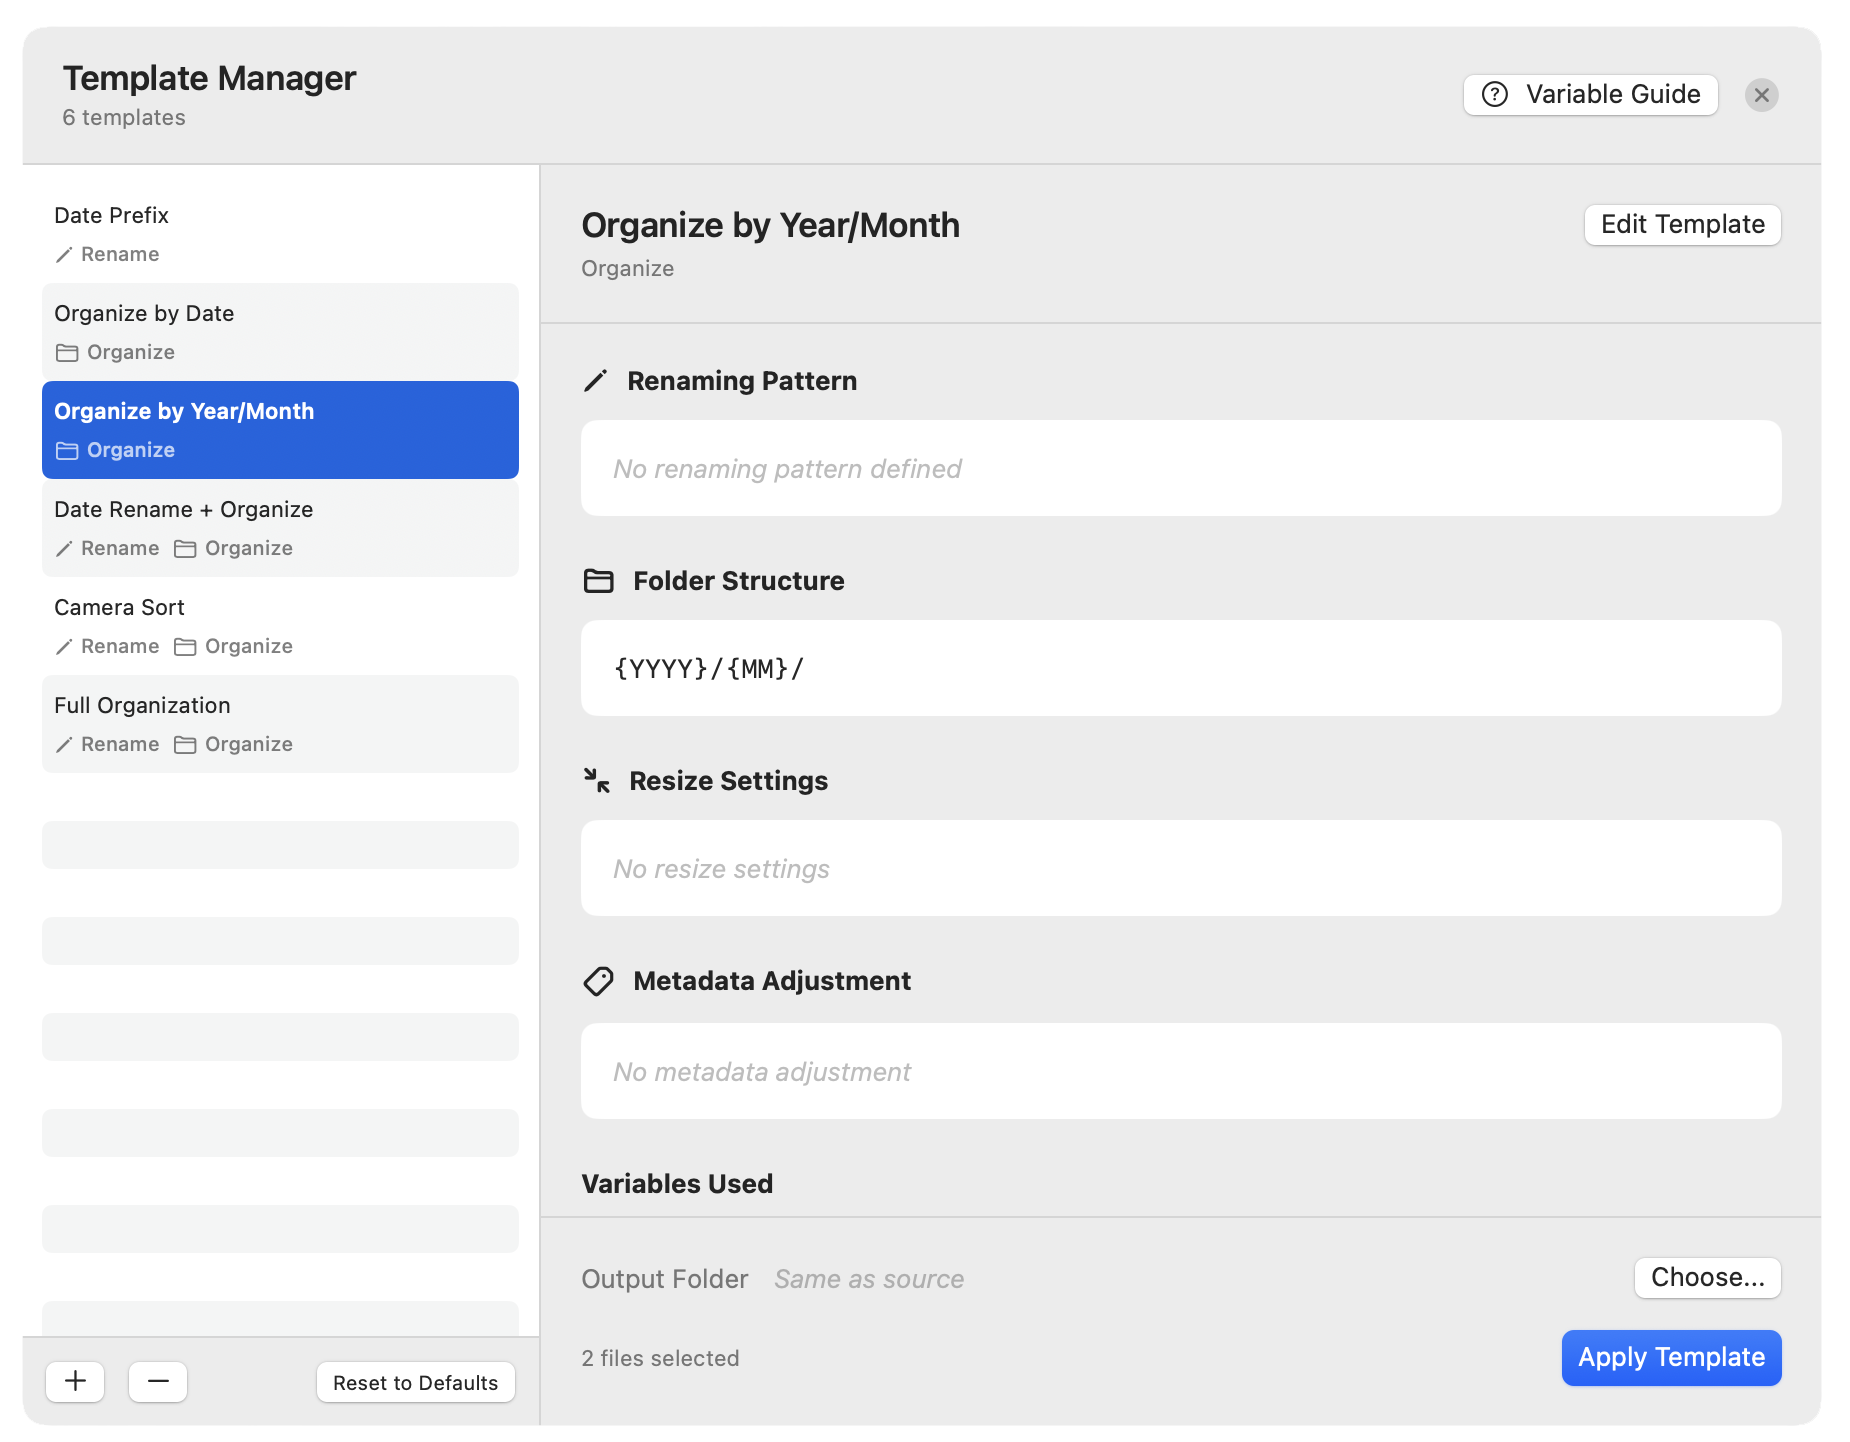The width and height of the screenshot is (1850, 1442).
Task: Add a new template with the plus button
Action: (74, 1381)
